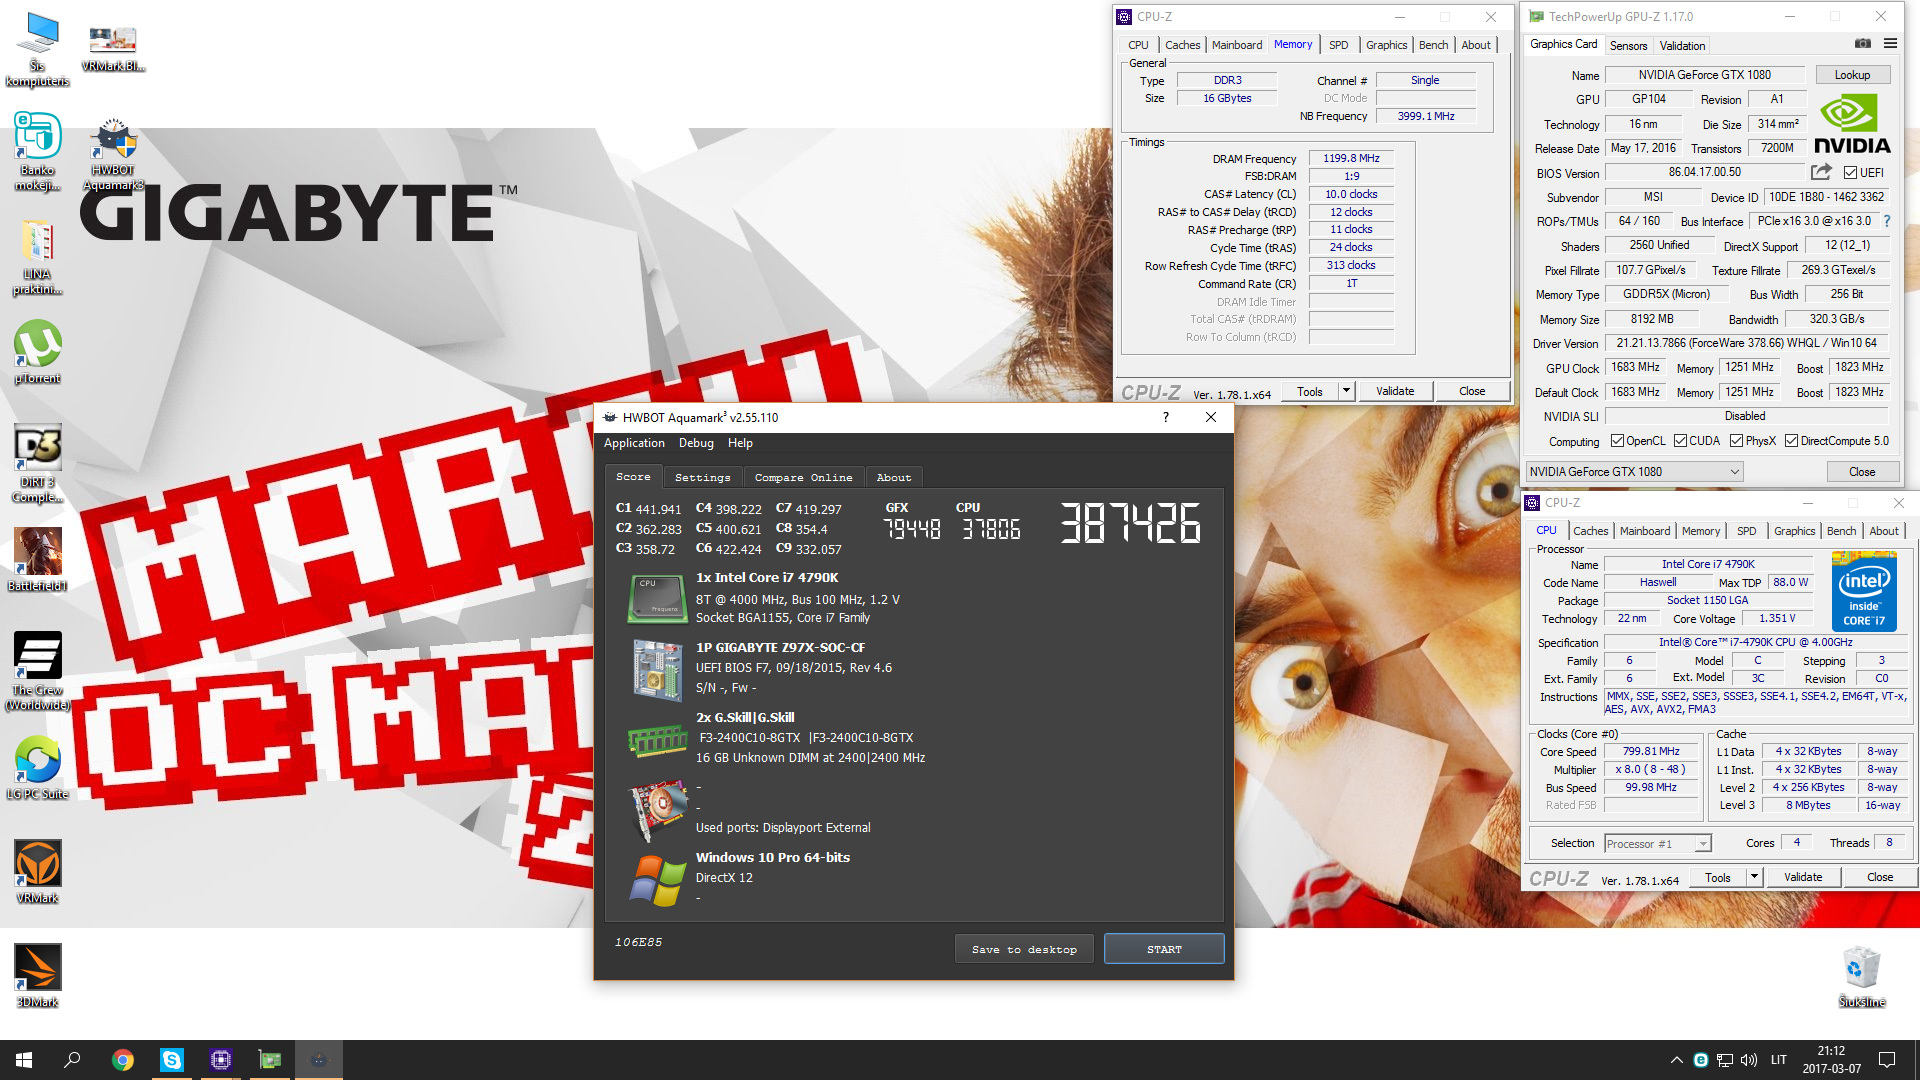Open the 3DMark desktop shortcut
The height and width of the screenshot is (1080, 1920).
point(38,976)
